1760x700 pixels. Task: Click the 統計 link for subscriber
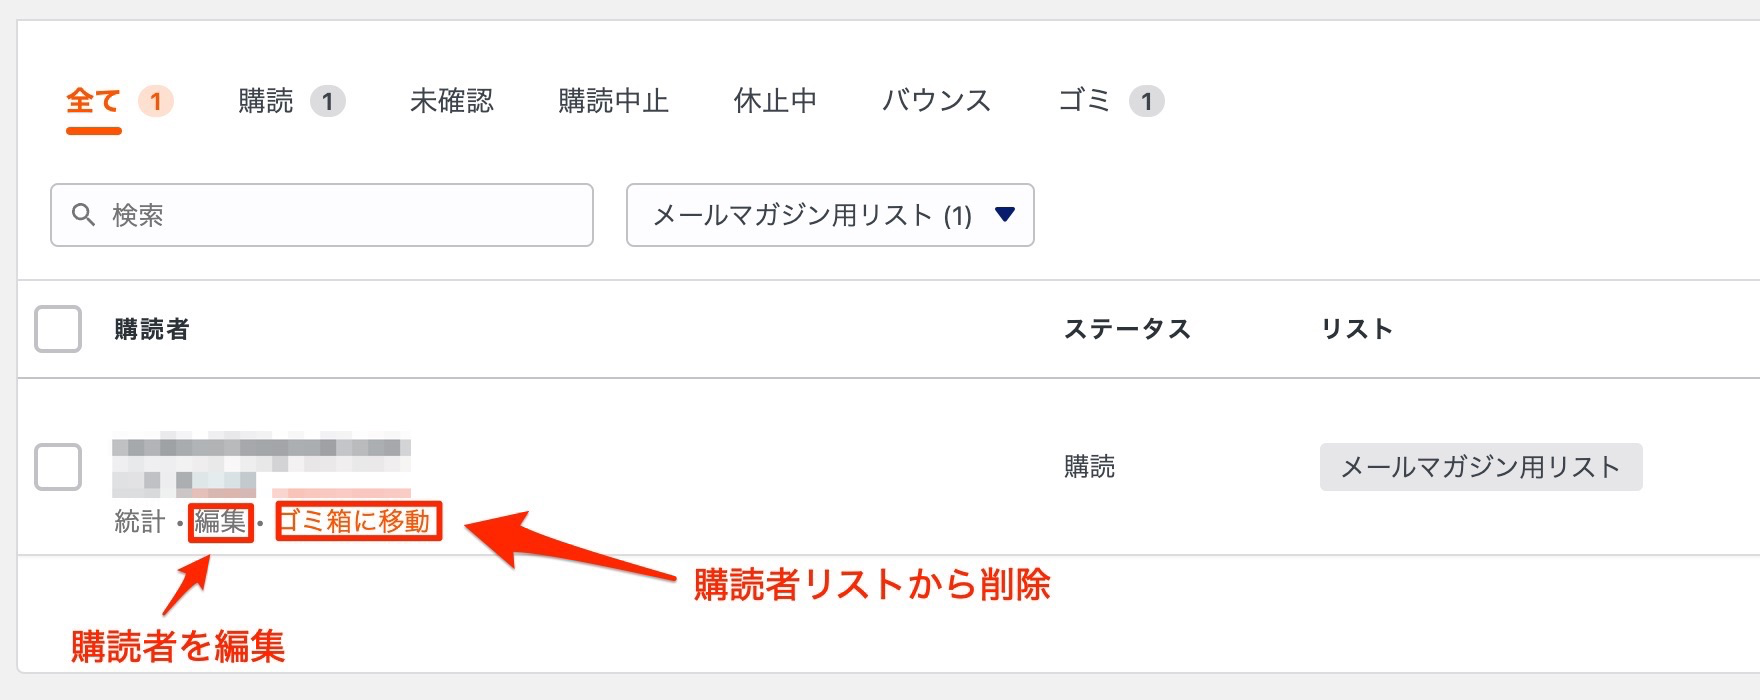coord(139,522)
